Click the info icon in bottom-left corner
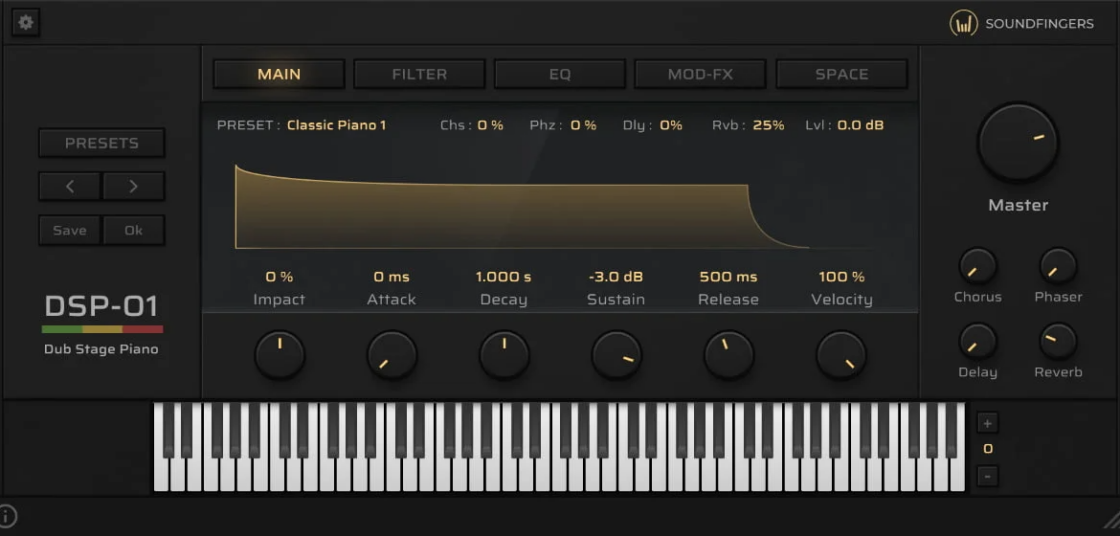Image resolution: width=1120 pixels, height=536 pixels. [8, 516]
